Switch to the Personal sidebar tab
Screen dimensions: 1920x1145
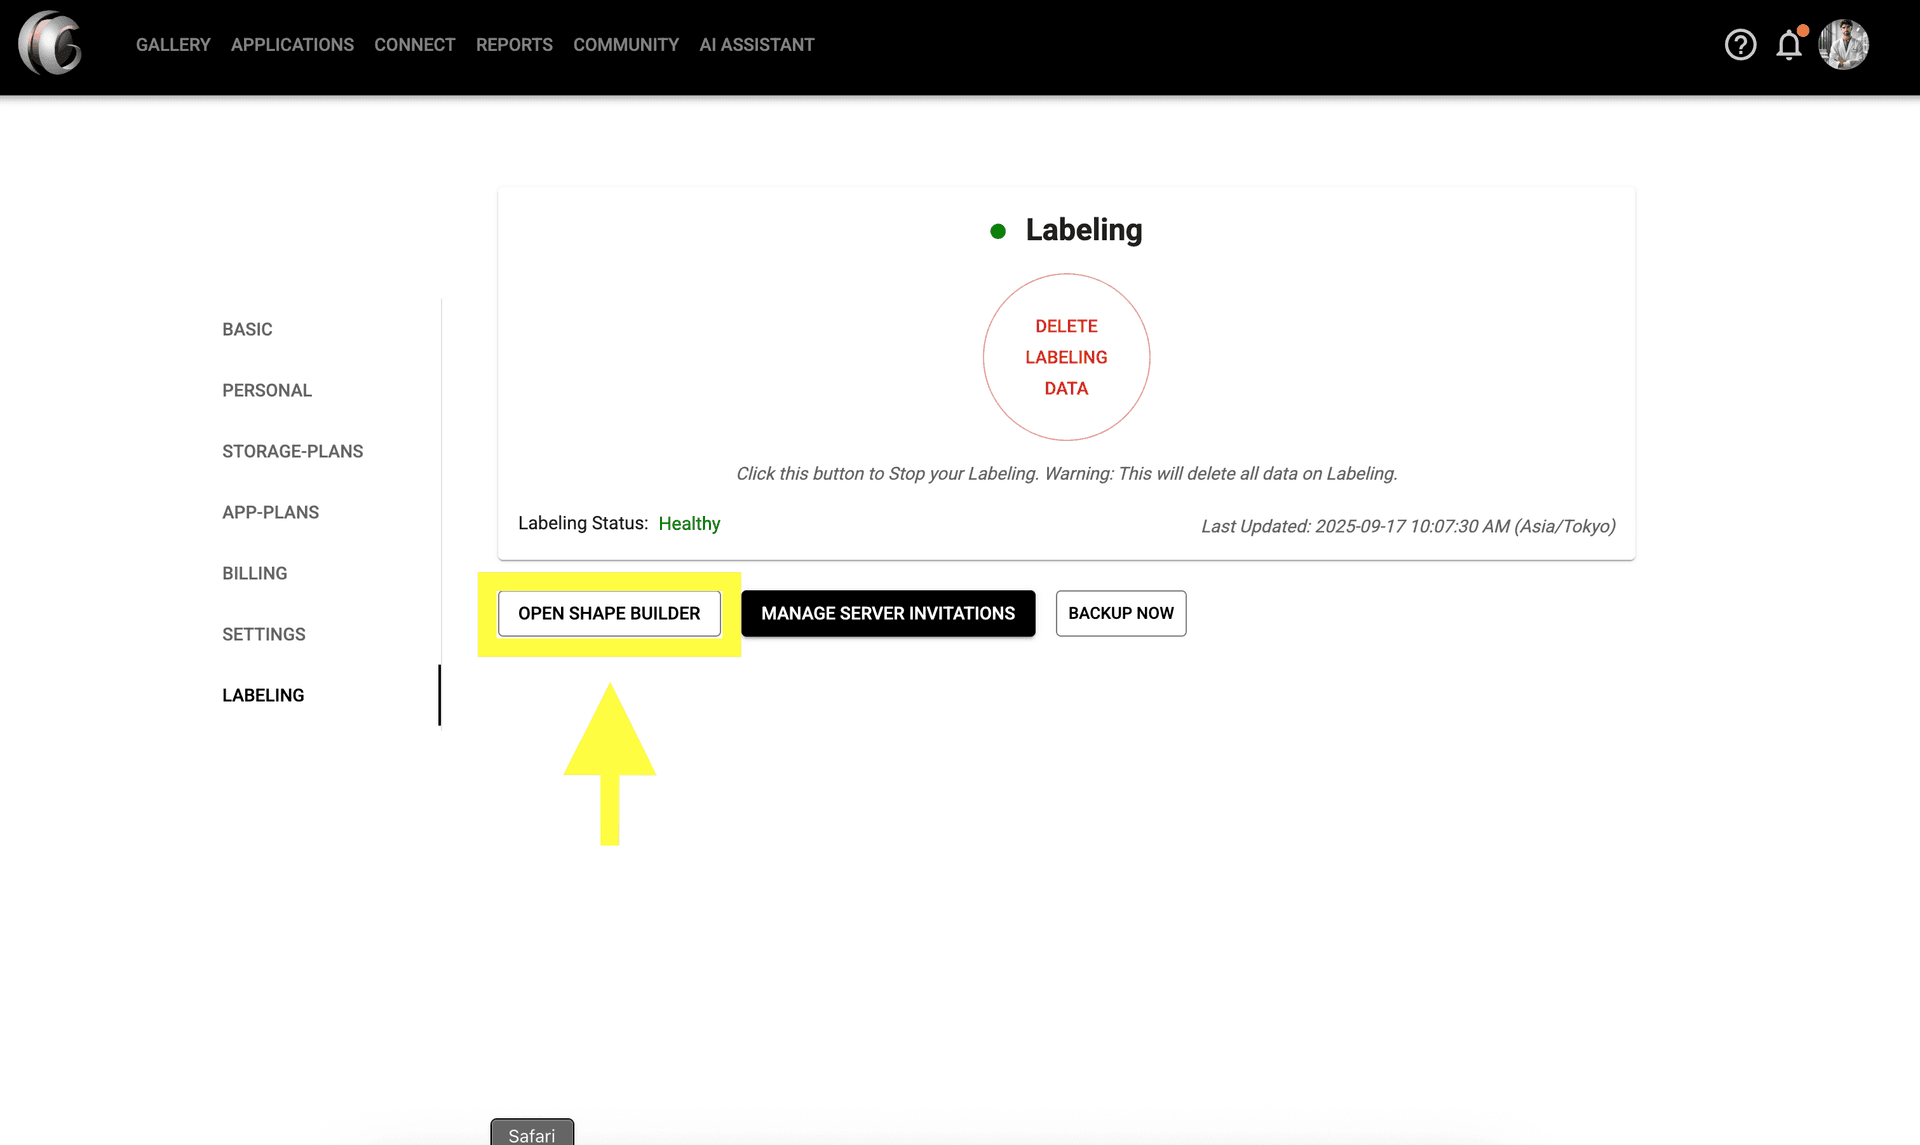tap(267, 390)
